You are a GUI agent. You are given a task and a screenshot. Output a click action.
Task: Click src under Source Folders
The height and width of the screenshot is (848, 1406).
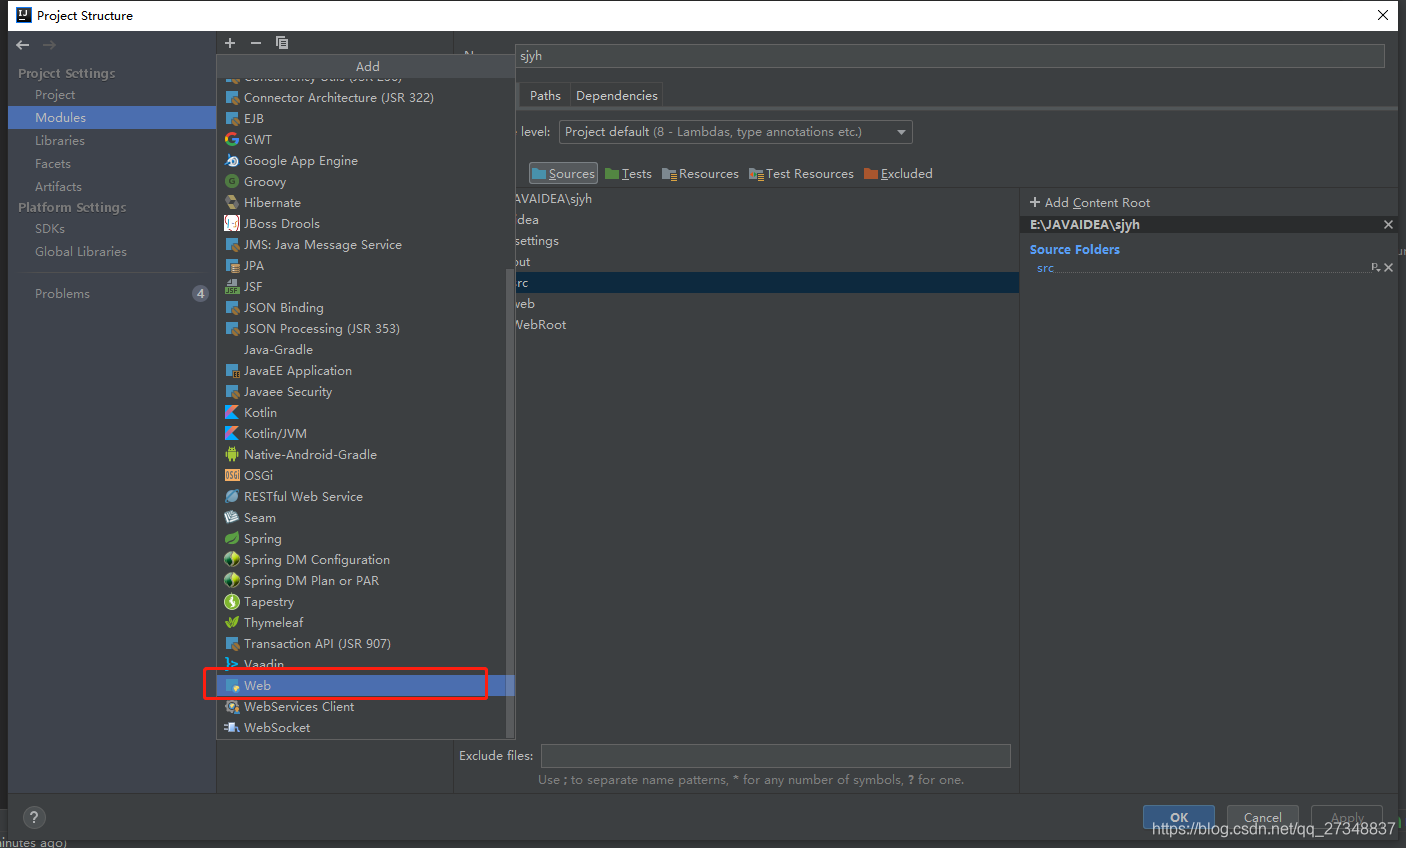click(1045, 268)
